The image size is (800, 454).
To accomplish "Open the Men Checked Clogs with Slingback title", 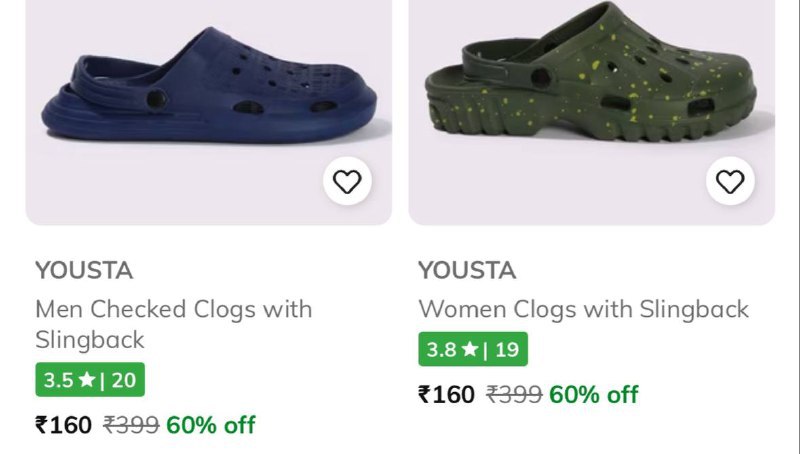I will pyautogui.click(x=173, y=323).
